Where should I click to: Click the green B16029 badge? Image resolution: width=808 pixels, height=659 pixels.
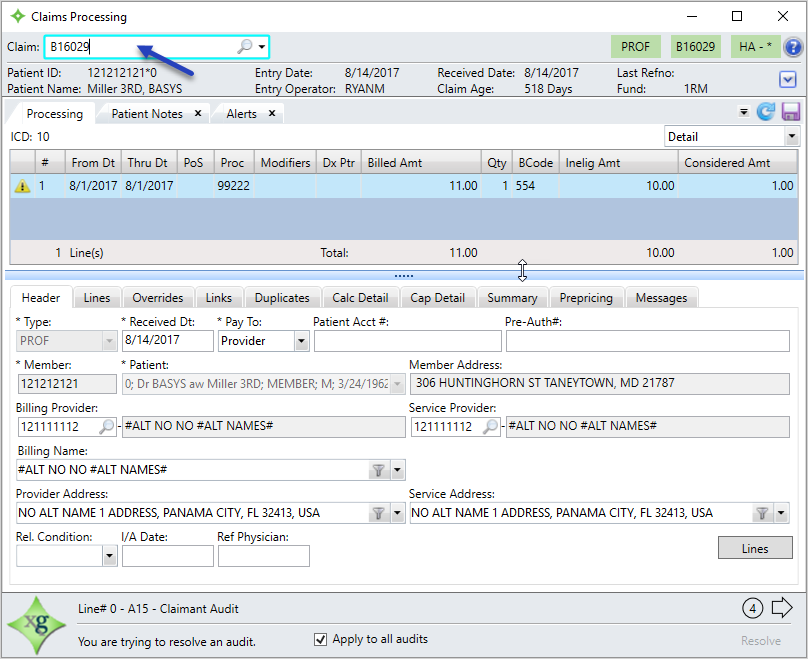point(695,47)
